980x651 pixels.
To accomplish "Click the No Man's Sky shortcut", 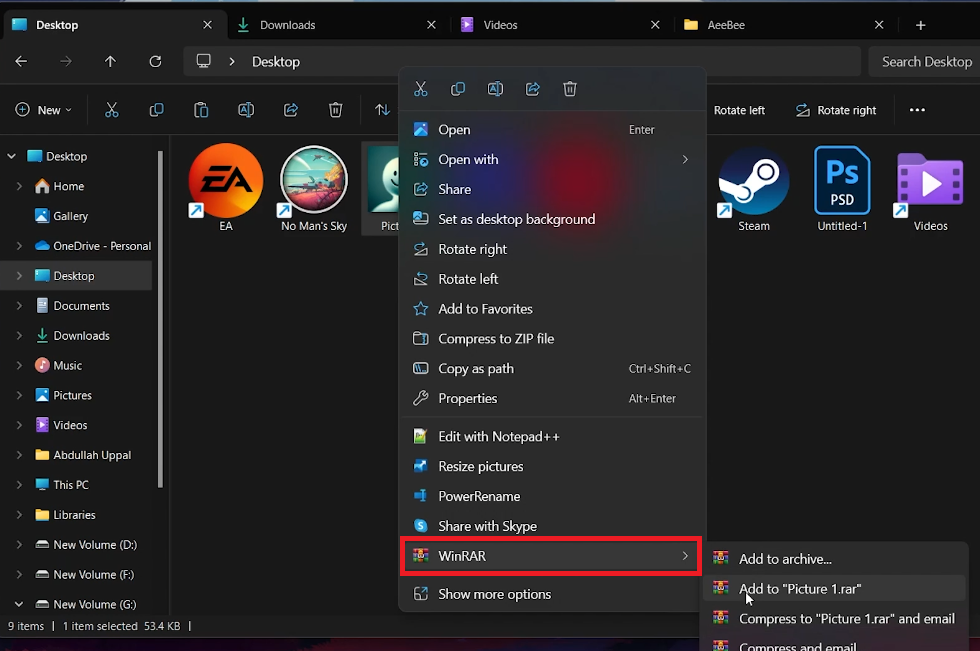I will (314, 188).
